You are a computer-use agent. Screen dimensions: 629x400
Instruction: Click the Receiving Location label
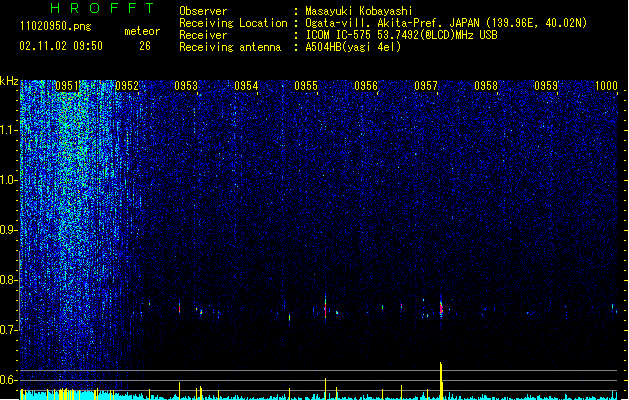coord(233,23)
